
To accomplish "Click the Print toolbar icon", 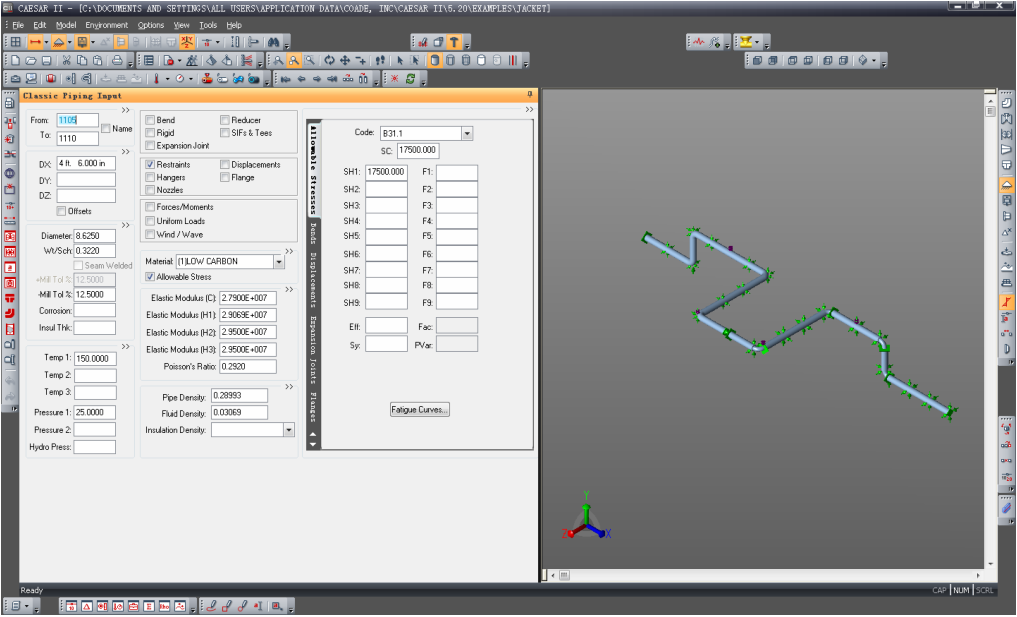I will 118,60.
